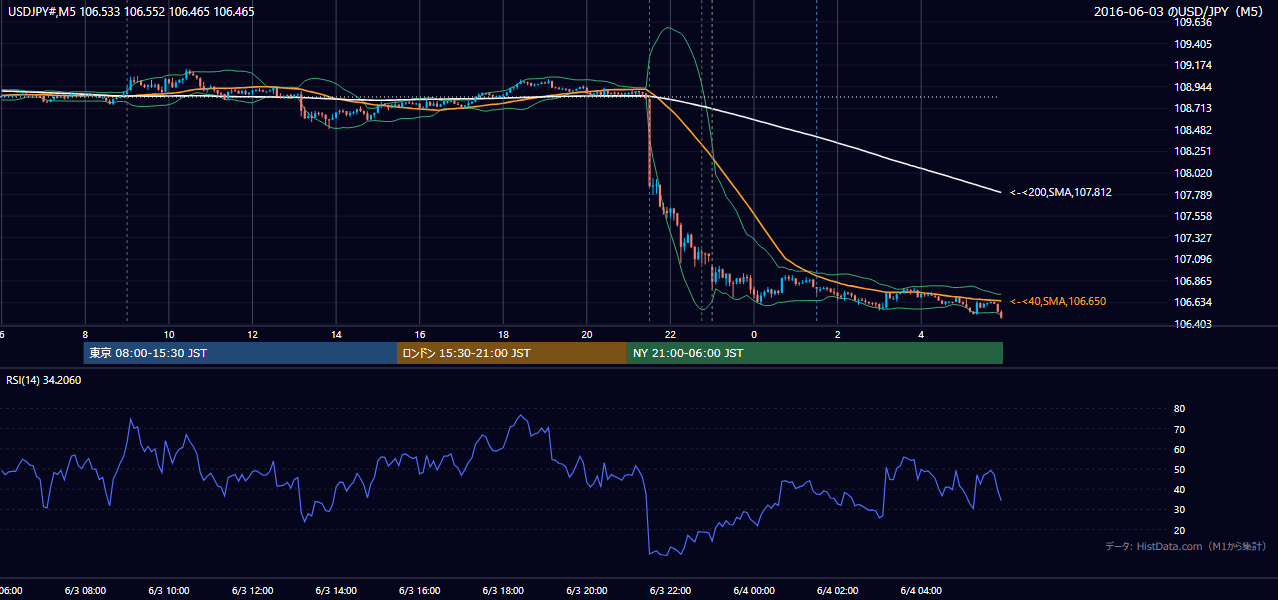Click hour label 12 under the price chart

(x=253, y=334)
